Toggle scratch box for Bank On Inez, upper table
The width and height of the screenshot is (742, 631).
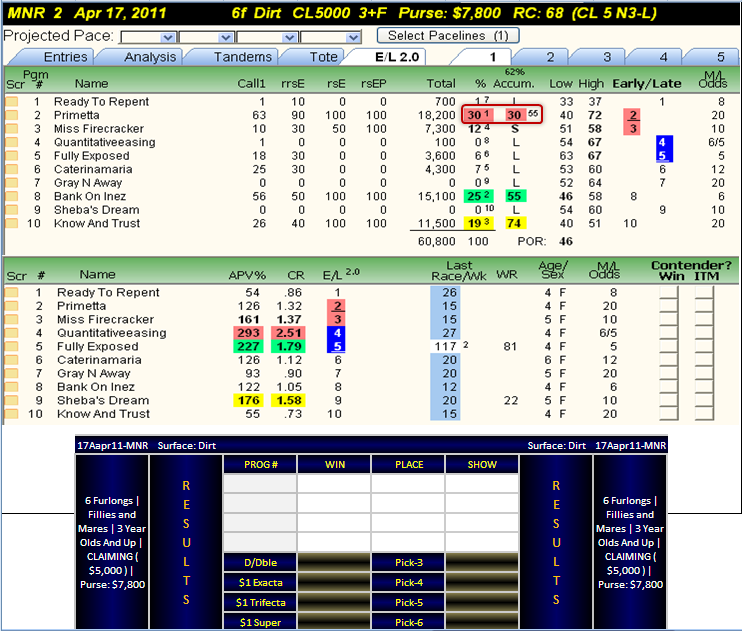pyautogui.click(x=12, y=196)
